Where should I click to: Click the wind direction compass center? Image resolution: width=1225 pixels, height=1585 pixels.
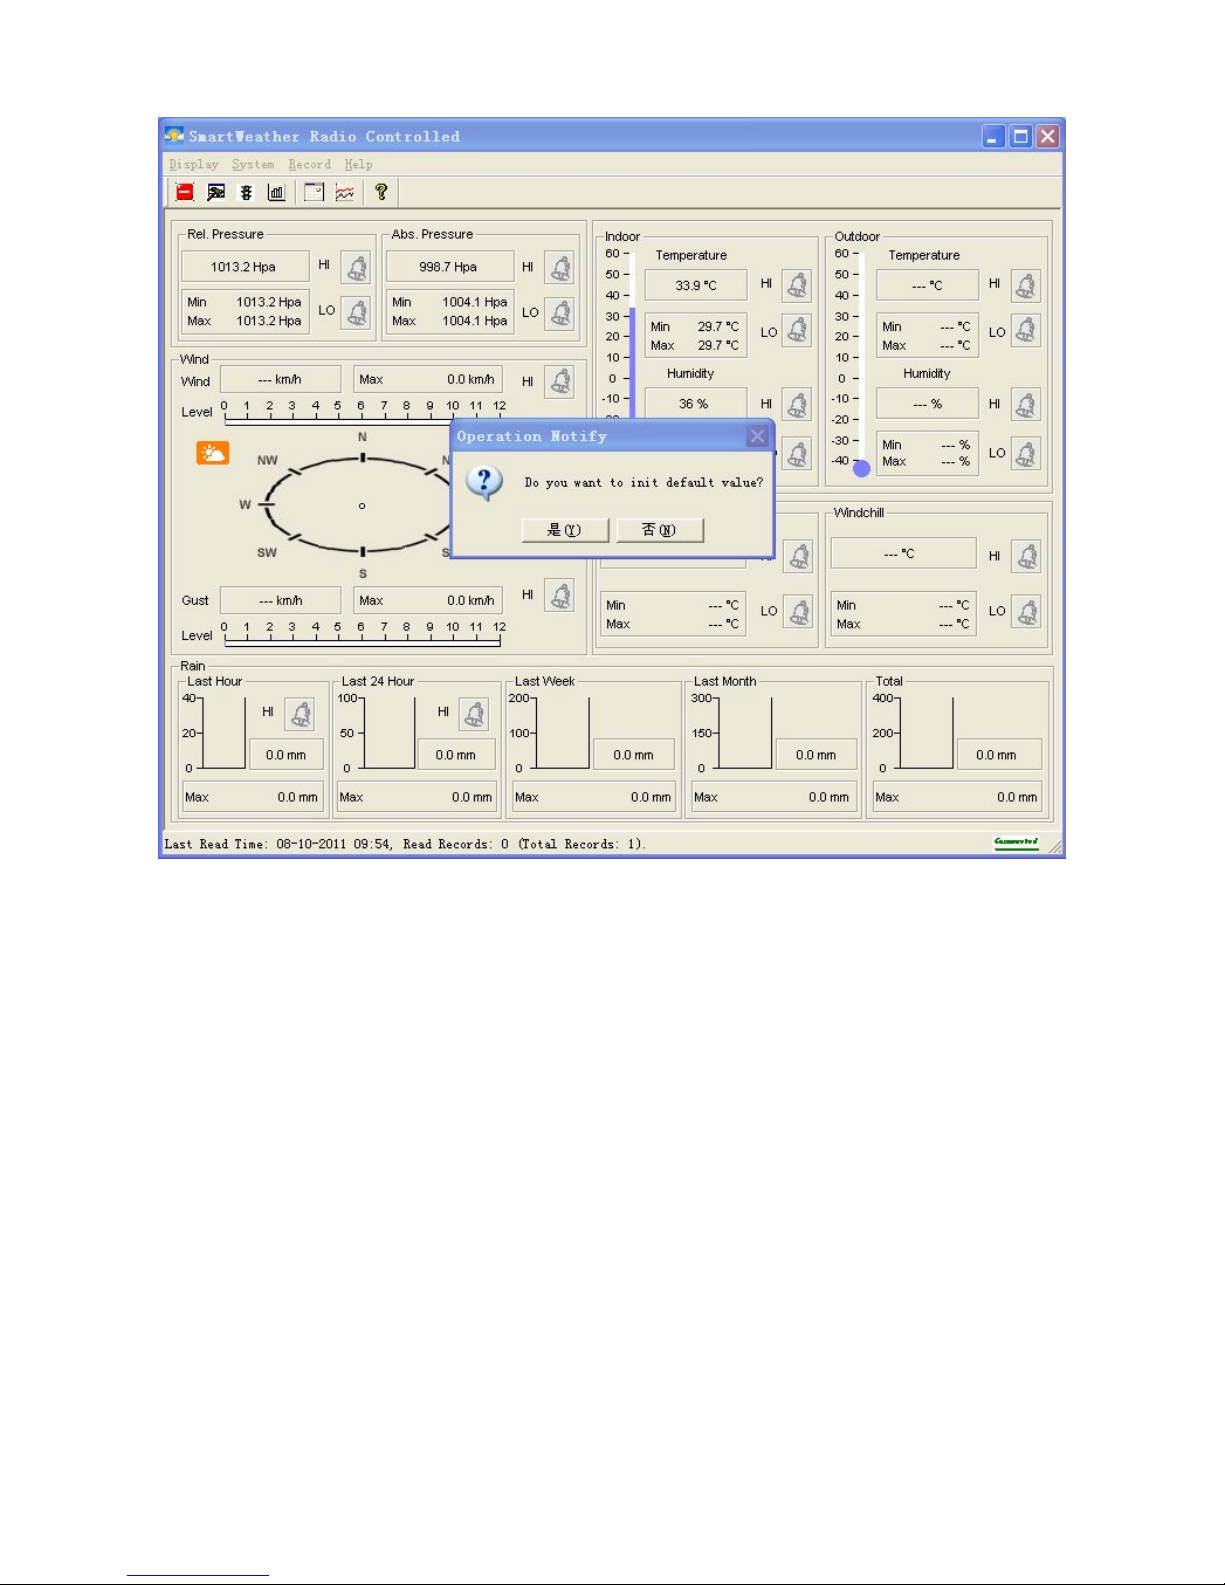(x=362, y=506)
